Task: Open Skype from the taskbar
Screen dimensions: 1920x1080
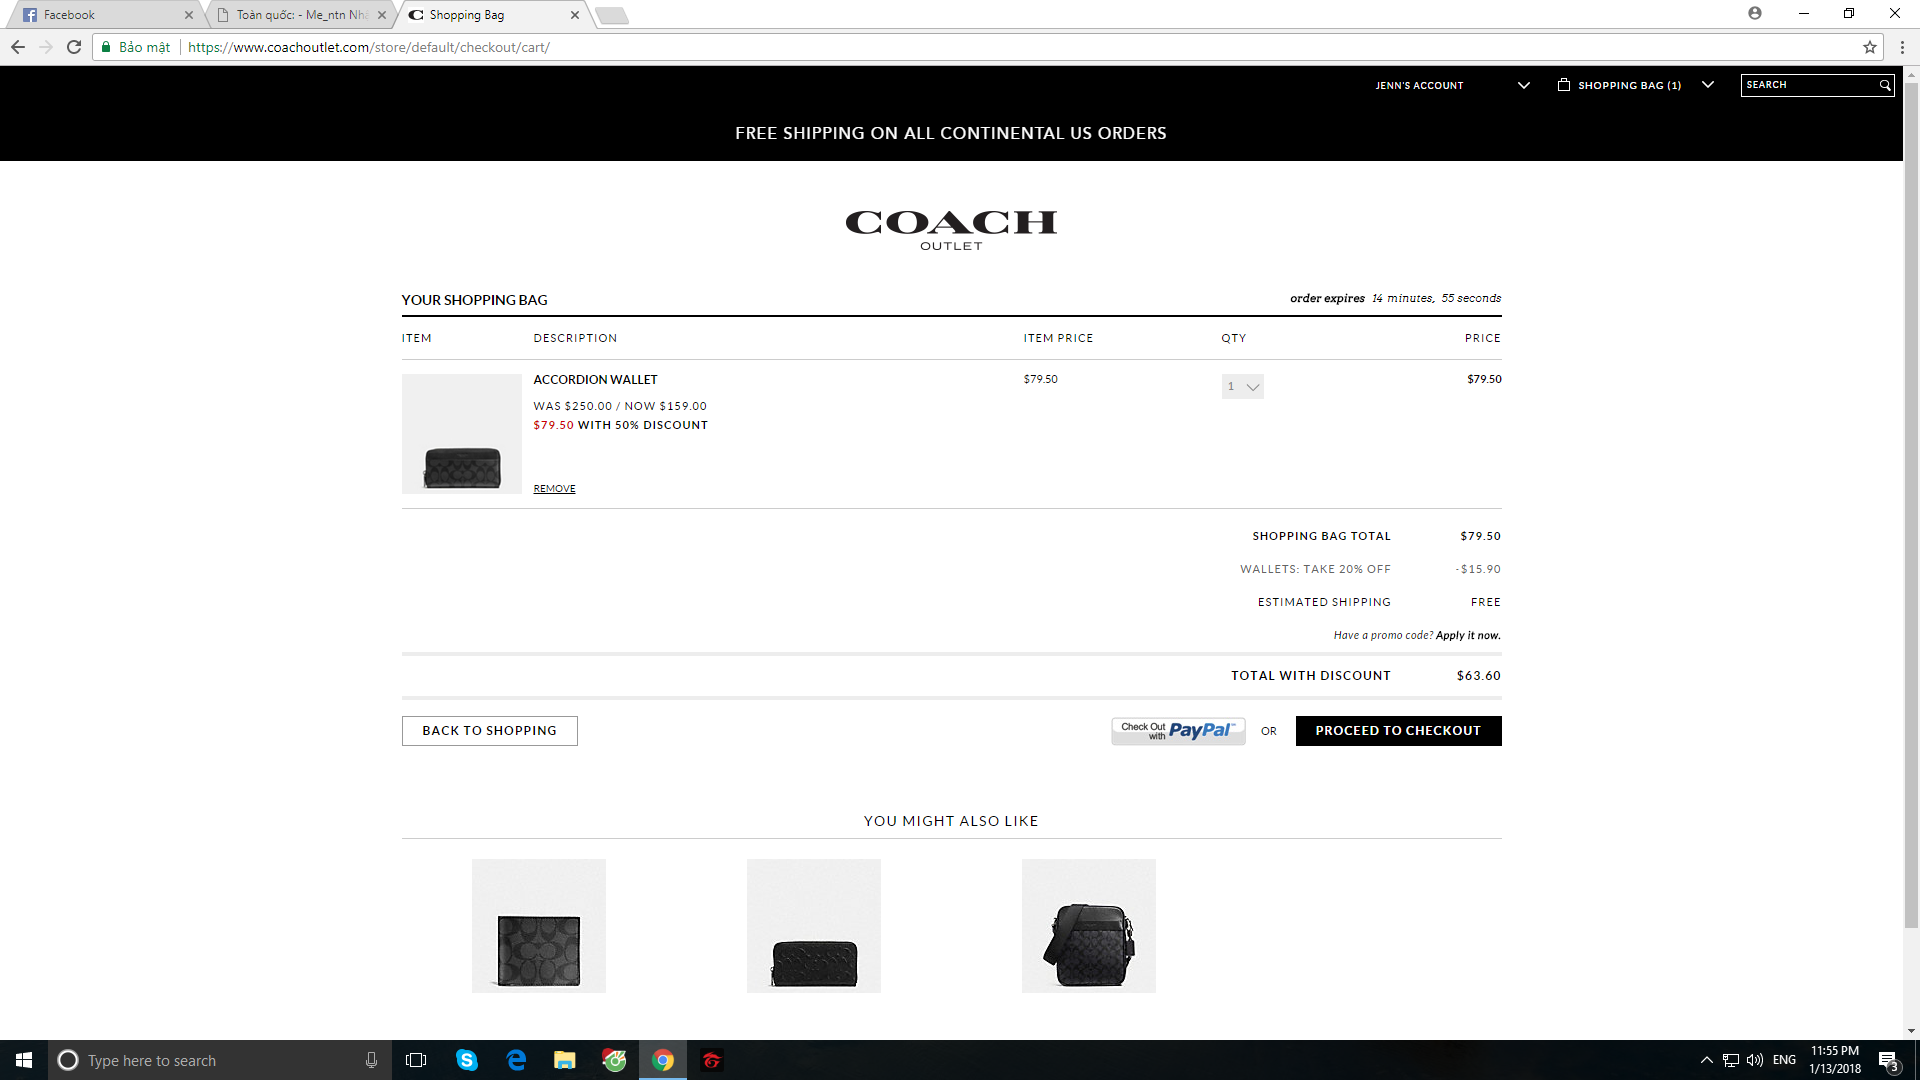Action: tap(467, 1060)
